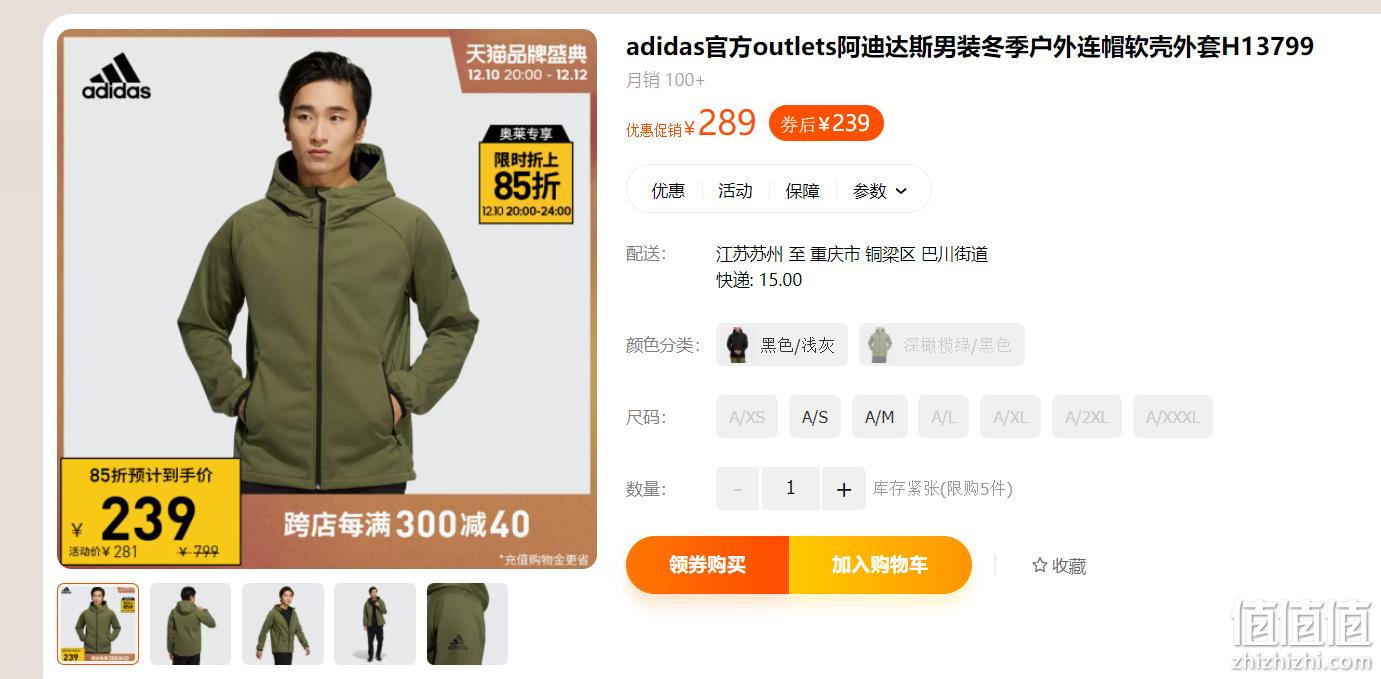Select the 深橄榄绿/黑色 color option
The image size is (1381, 679).
[942, 344]
